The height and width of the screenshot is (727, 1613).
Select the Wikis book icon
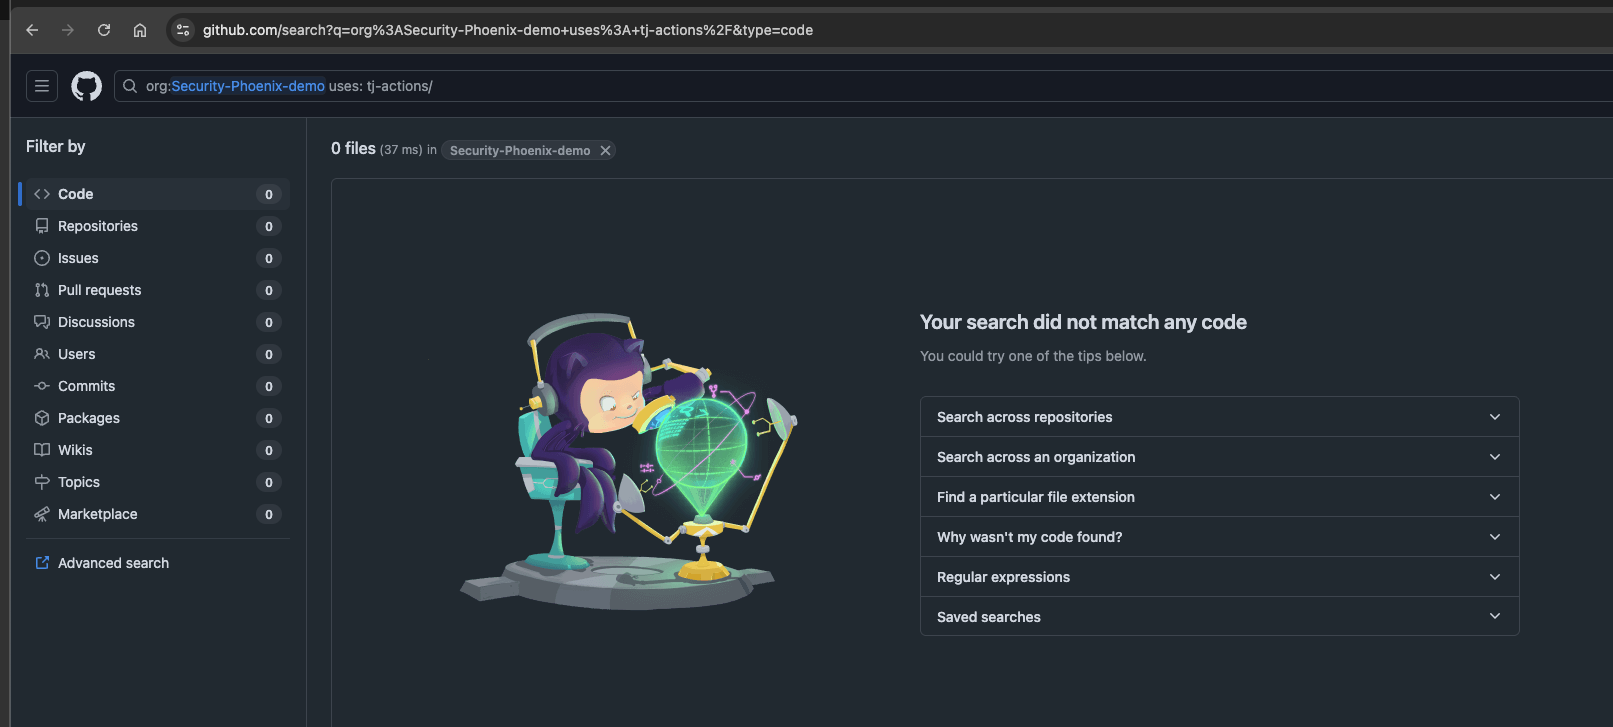(x=41, y=450)
